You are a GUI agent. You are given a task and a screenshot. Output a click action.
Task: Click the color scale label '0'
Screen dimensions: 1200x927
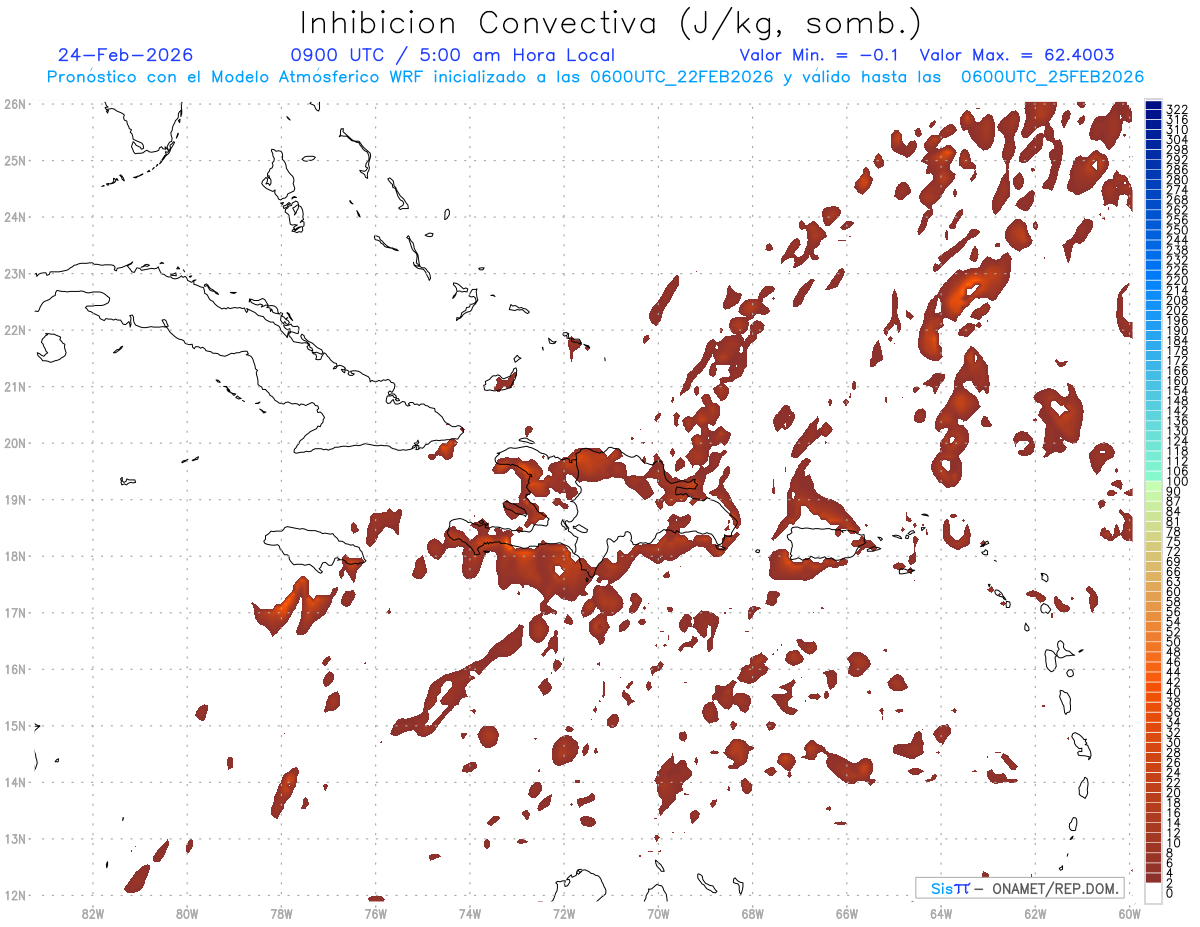1171,893
